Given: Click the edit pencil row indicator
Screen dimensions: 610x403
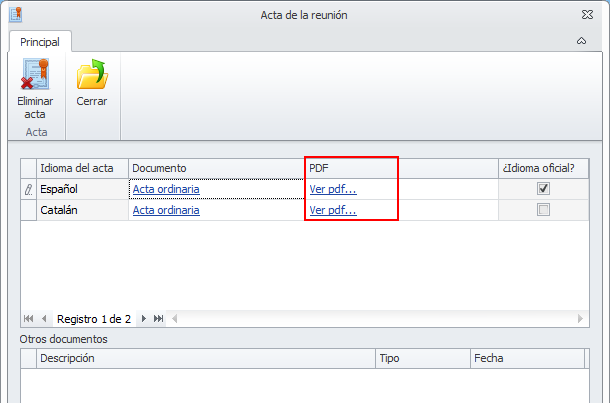Looking at the screenshot, I should (x=28, y=189).
